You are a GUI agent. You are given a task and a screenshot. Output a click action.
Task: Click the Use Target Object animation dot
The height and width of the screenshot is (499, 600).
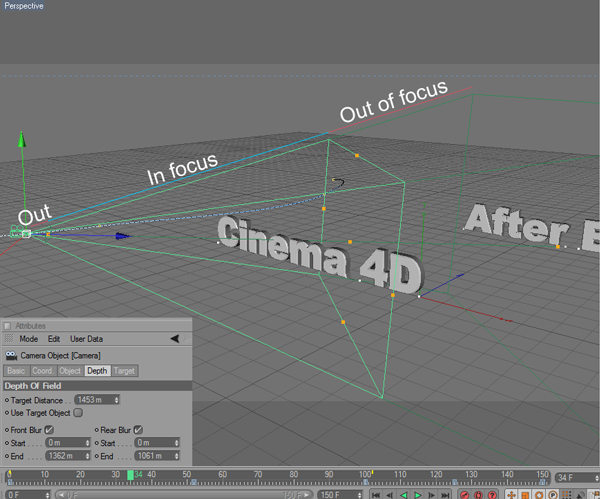coord(7,413)
